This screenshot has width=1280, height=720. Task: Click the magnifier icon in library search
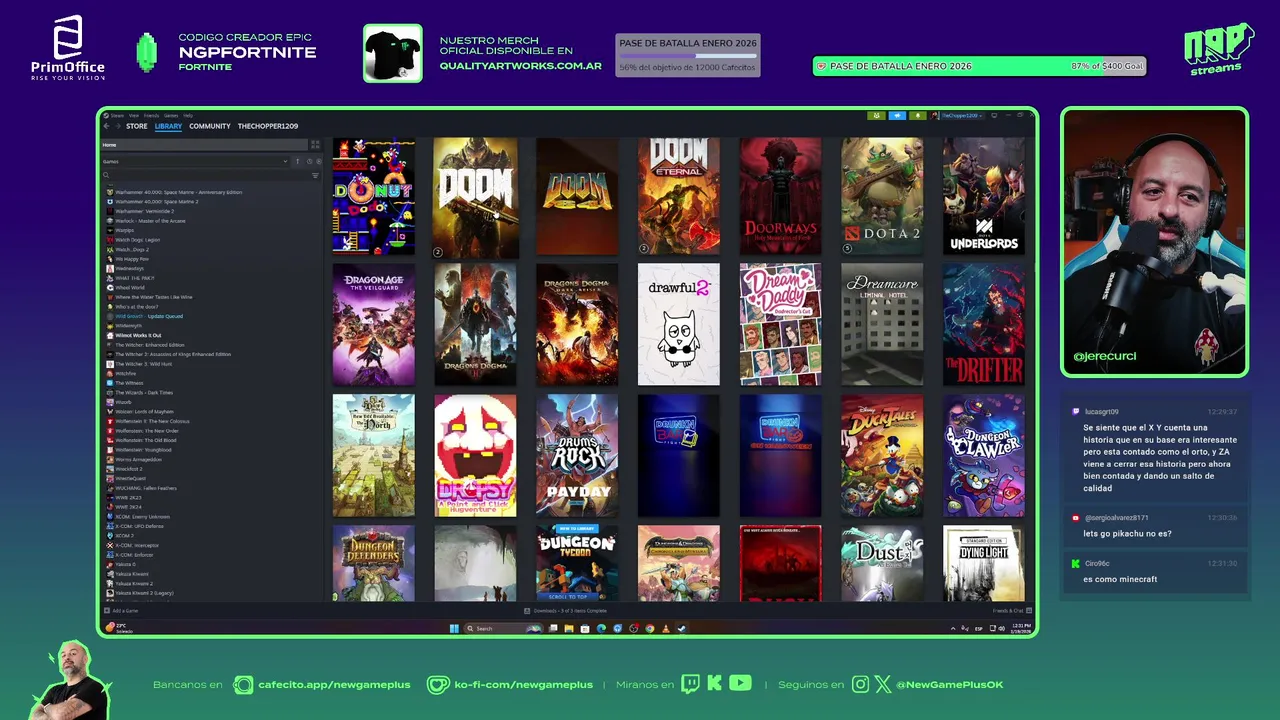(106, 175)
